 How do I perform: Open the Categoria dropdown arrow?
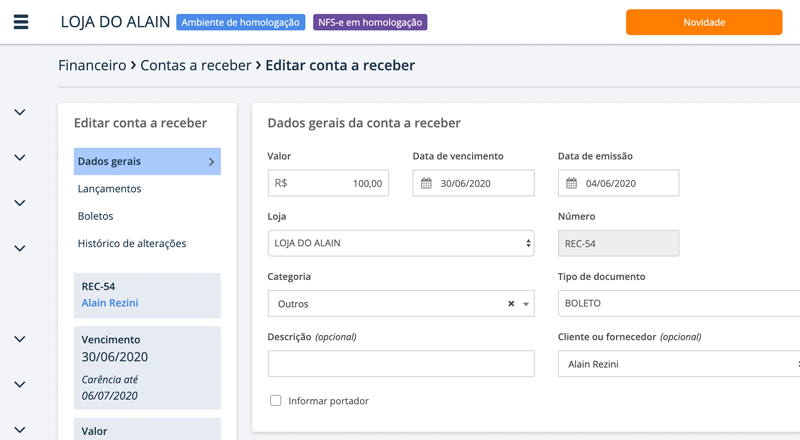526,304
